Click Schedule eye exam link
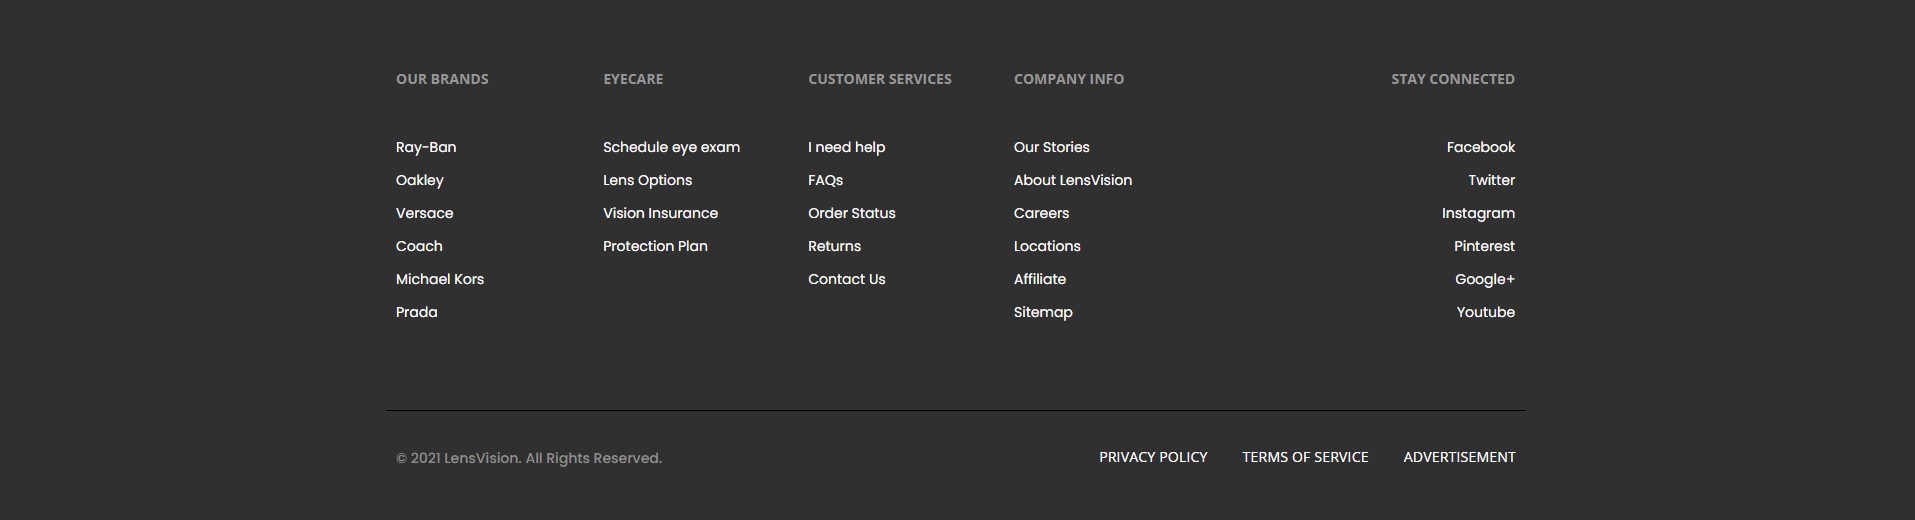This screenshot has width=1915, height=520. tap(672, 147)
